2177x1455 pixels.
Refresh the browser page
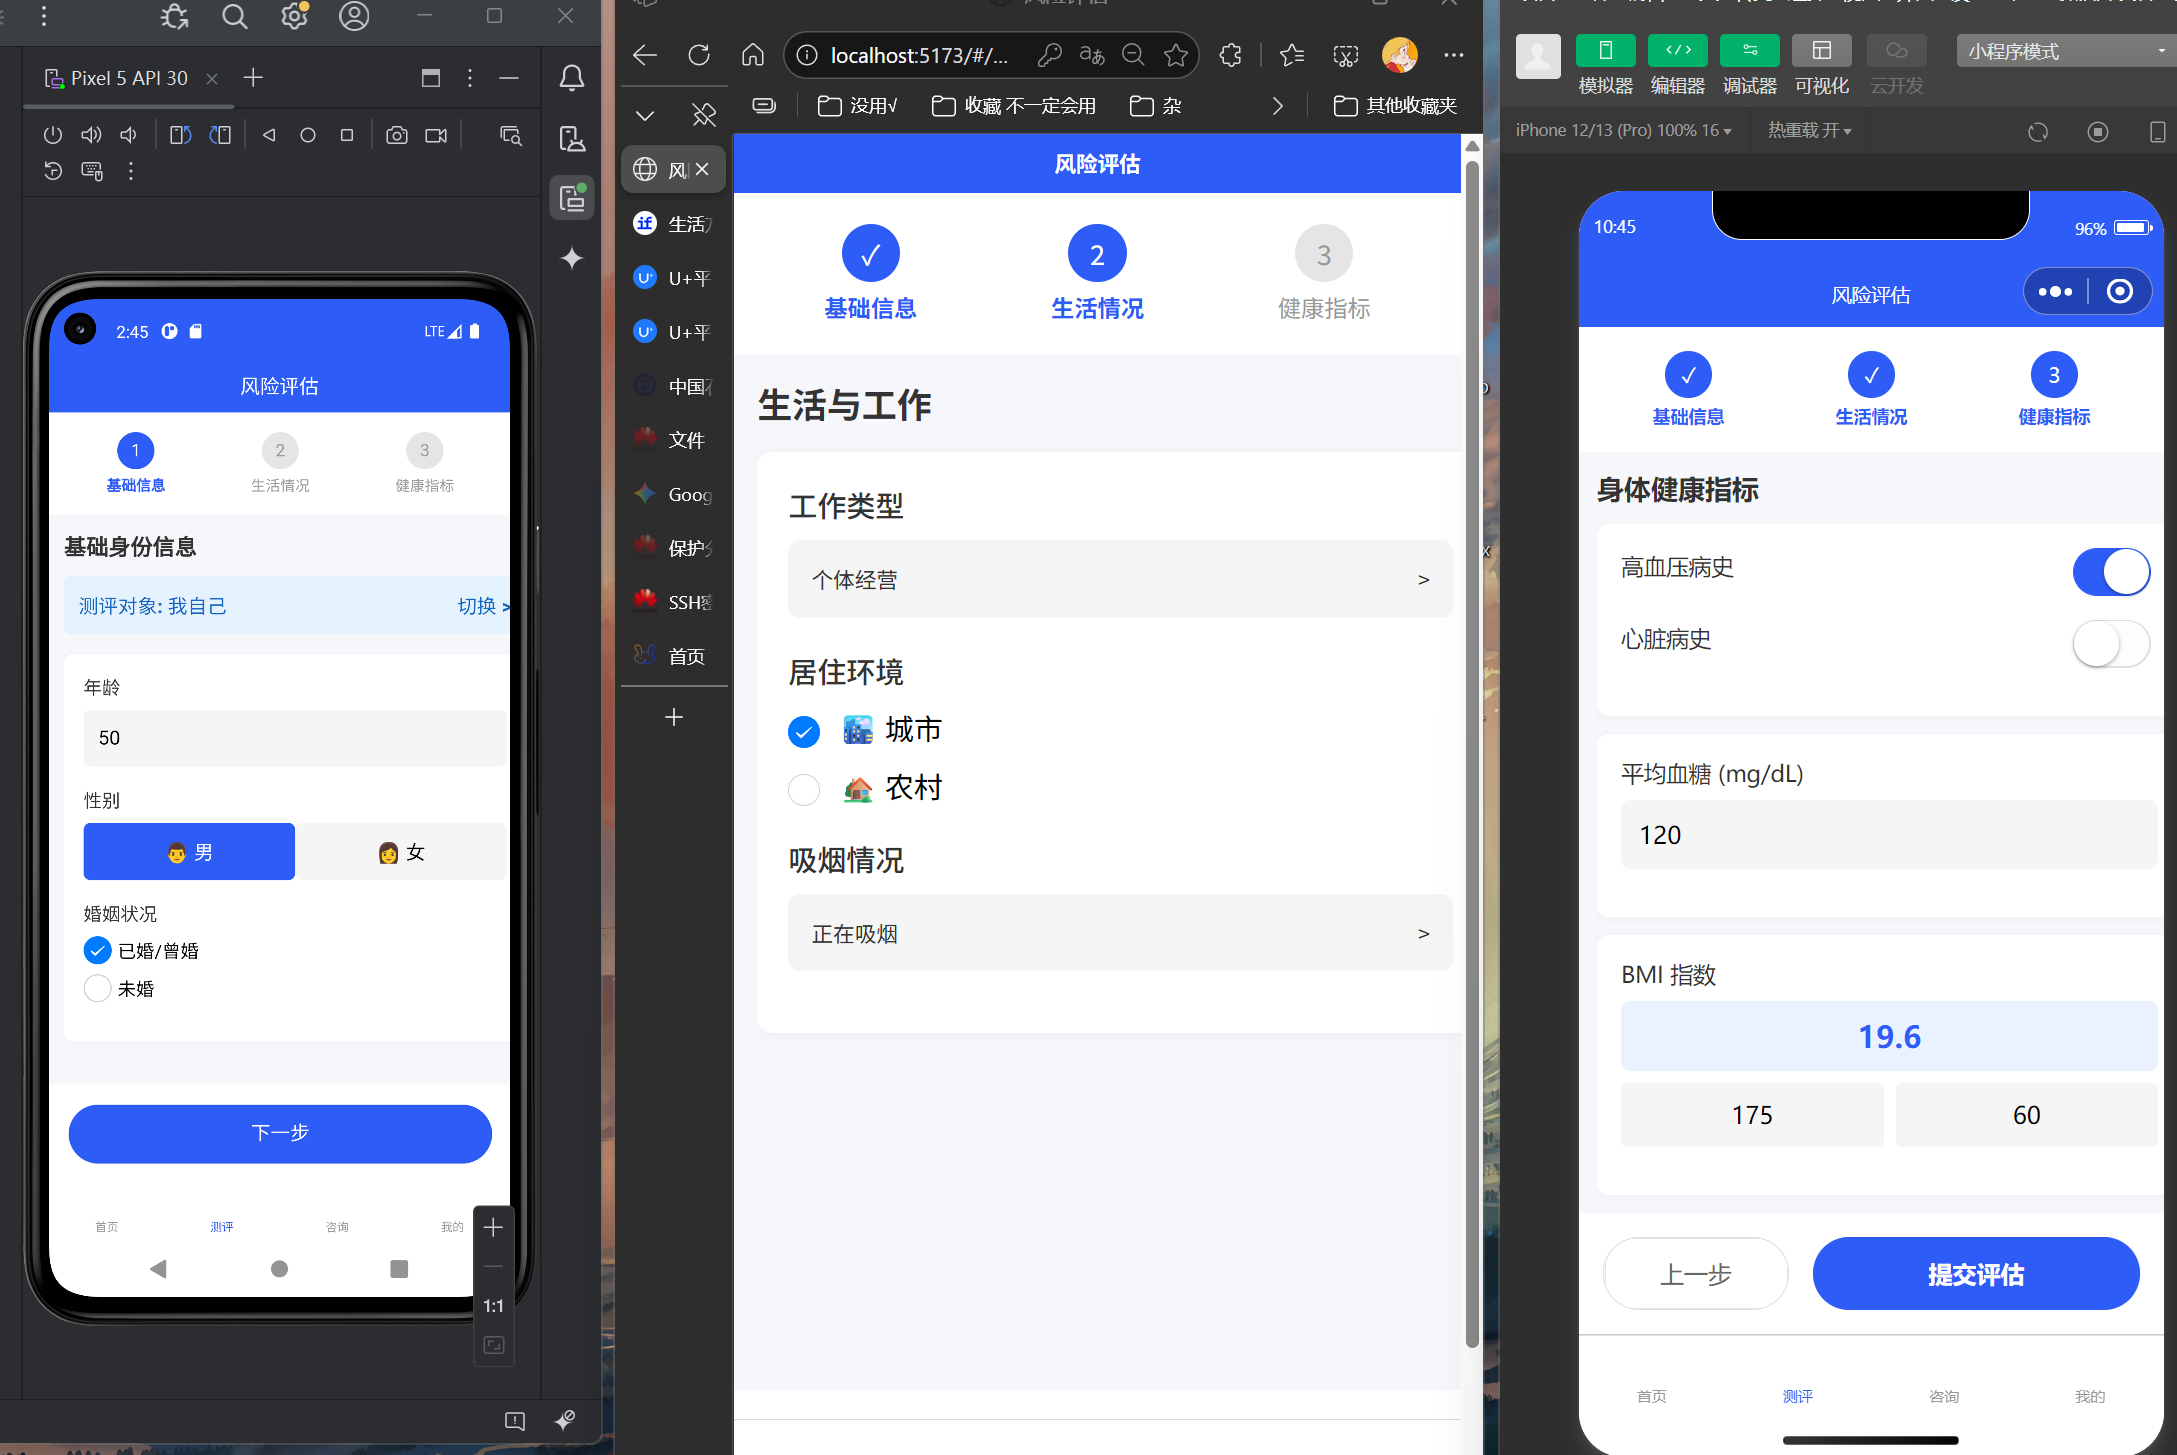pyautogui.click(x=699, y=55)
